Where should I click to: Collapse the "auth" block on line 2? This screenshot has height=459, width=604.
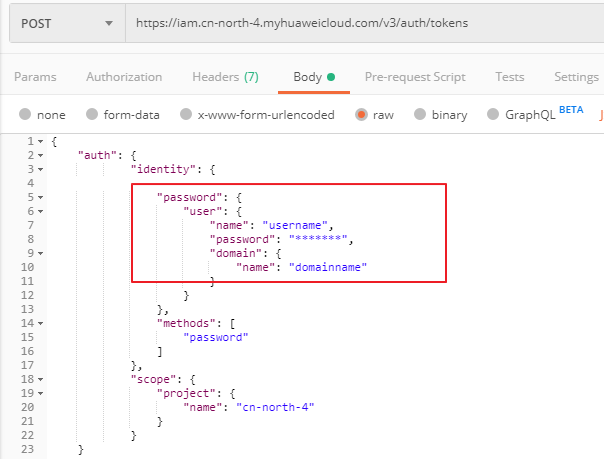tap(40, 156)
